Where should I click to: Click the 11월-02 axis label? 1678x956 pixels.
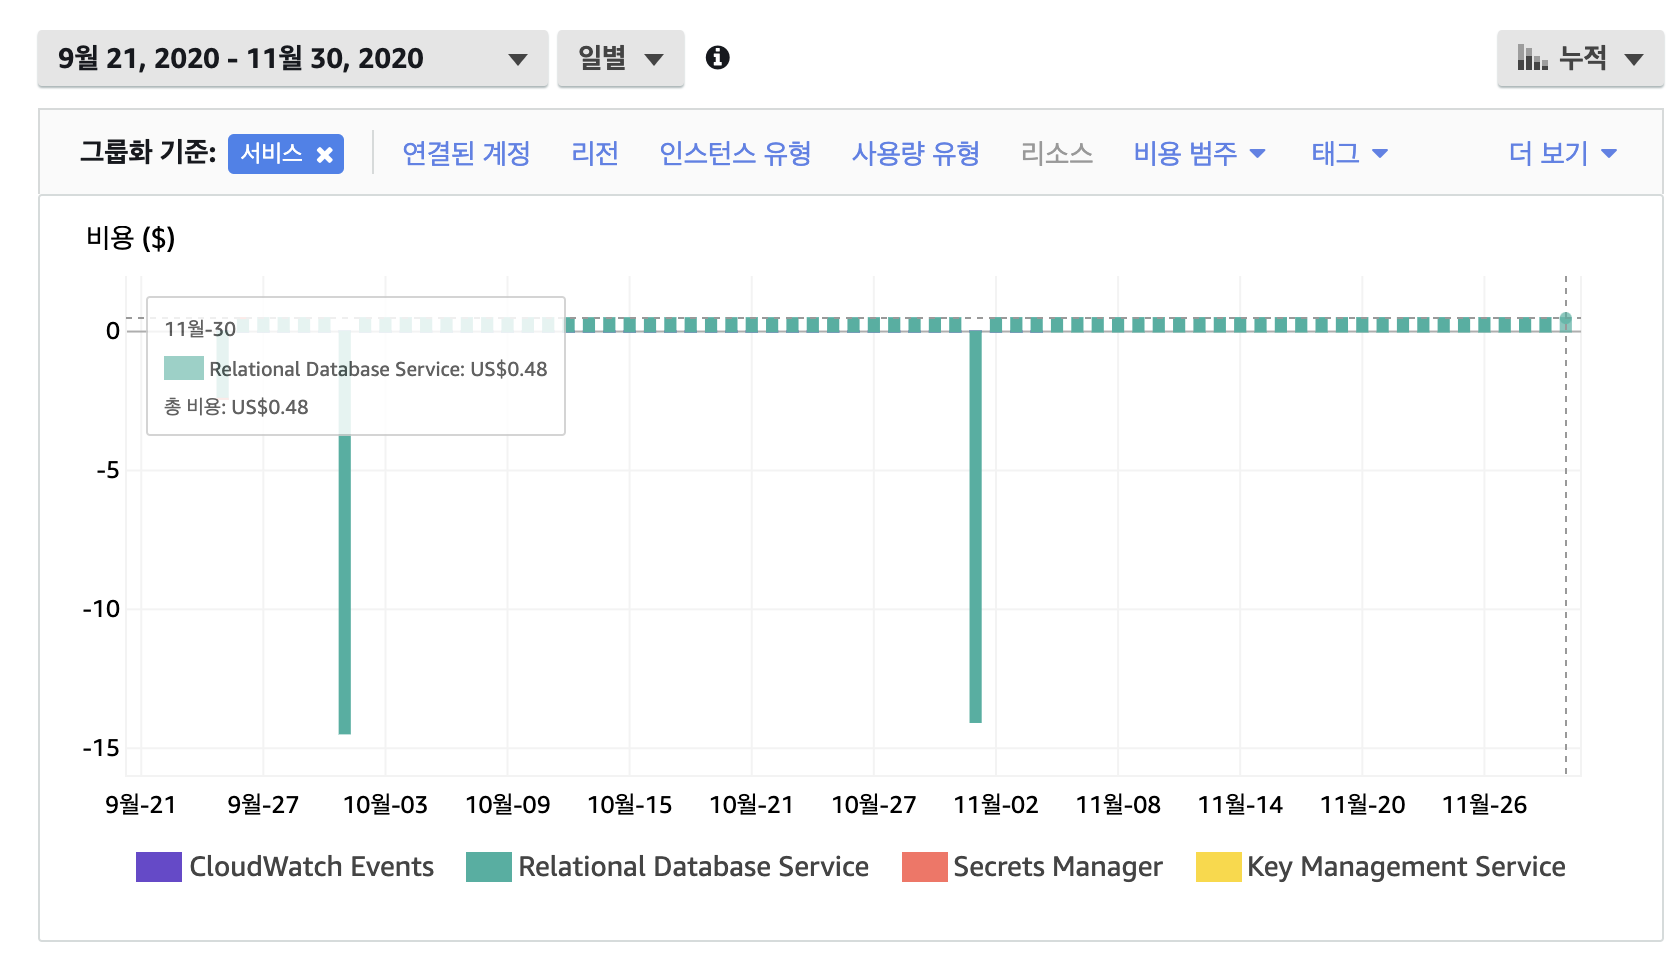point(996,805)
